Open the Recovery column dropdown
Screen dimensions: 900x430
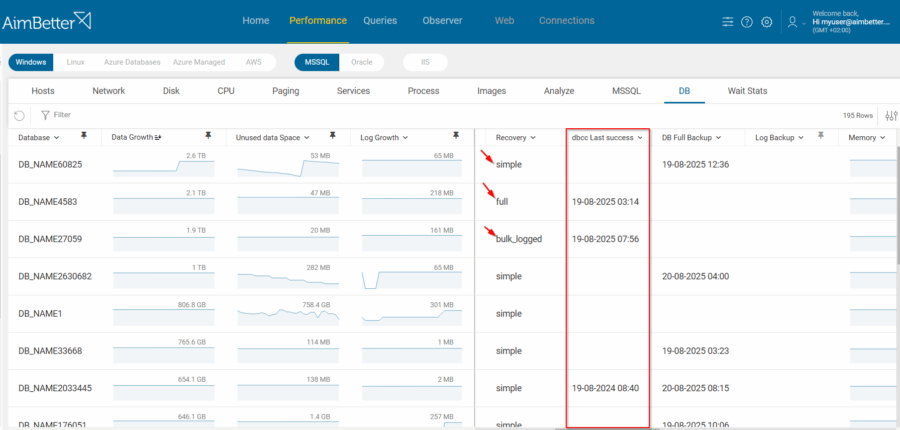(x=533, y=138)
